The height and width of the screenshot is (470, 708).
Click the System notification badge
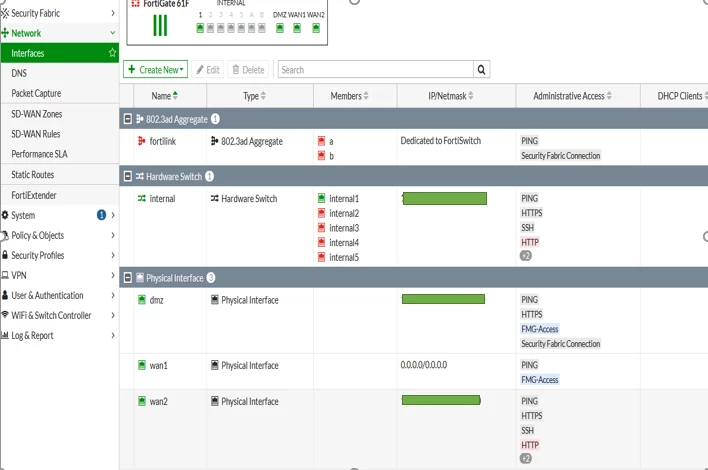(x=101, y=215)
